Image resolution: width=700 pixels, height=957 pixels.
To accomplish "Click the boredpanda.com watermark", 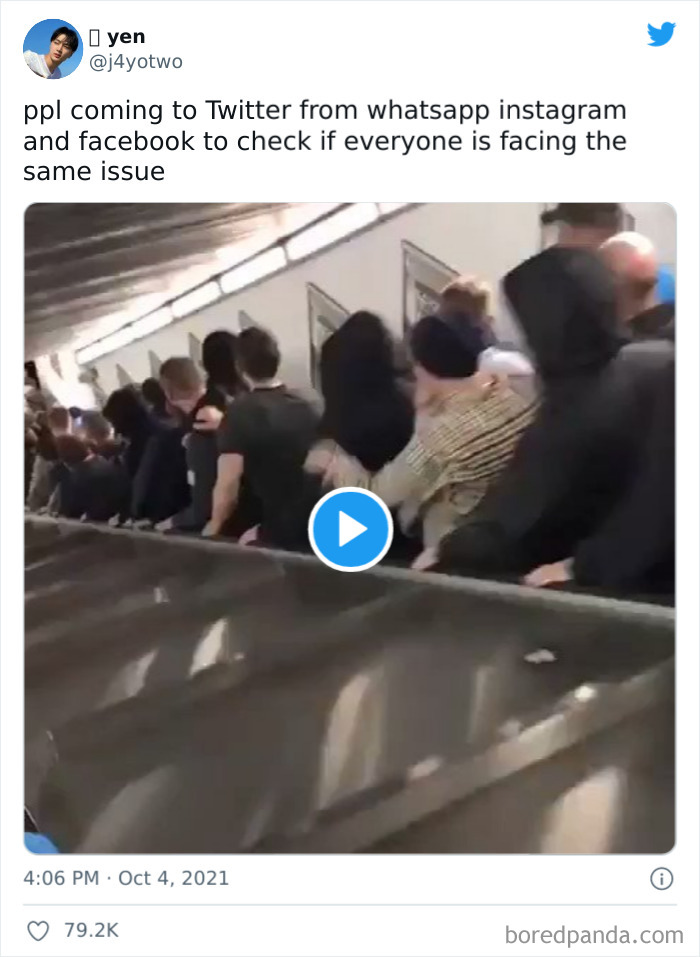I will (x=594, y=934).
